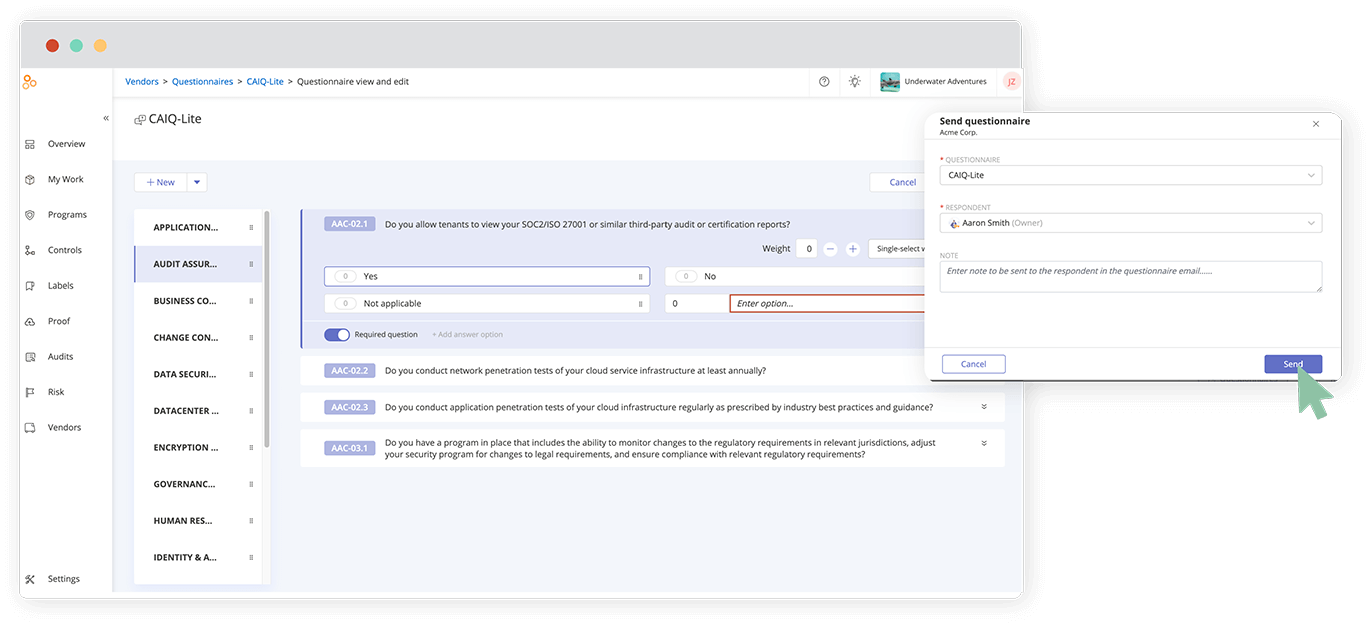
Task: Open the Respondent dropdown for Aaron Smith
Action: coord(1130,222)
